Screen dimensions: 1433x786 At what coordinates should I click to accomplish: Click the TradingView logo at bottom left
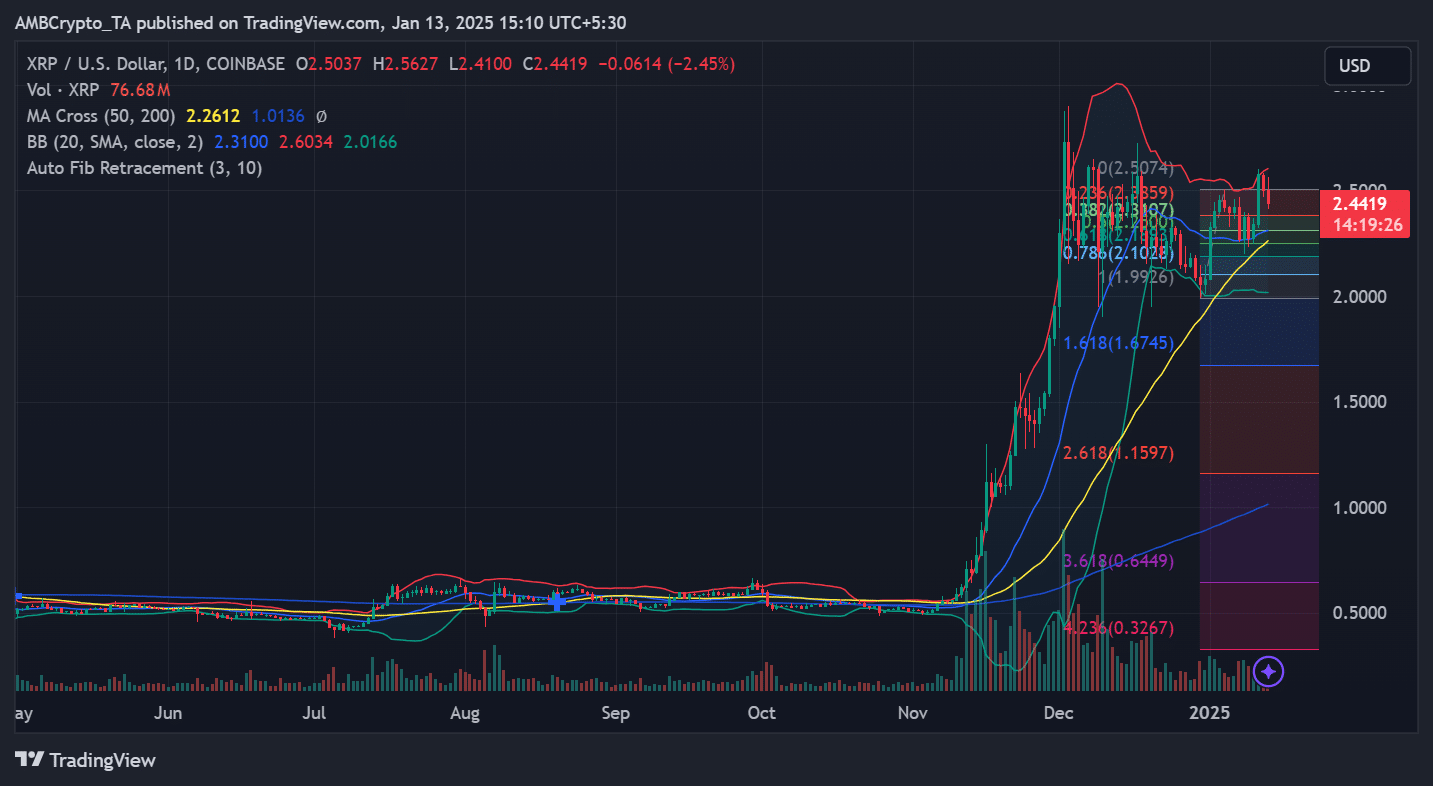click(86, 760)
